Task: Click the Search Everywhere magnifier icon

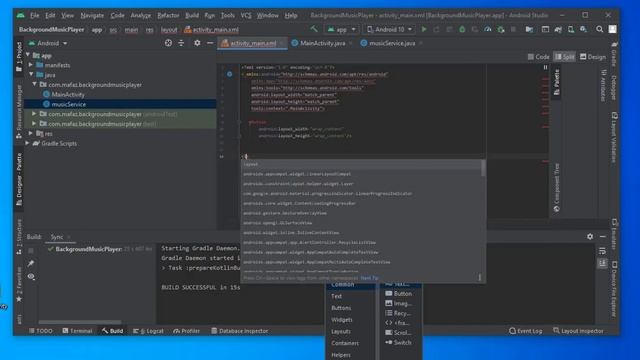Action: (x=599, y=29)
